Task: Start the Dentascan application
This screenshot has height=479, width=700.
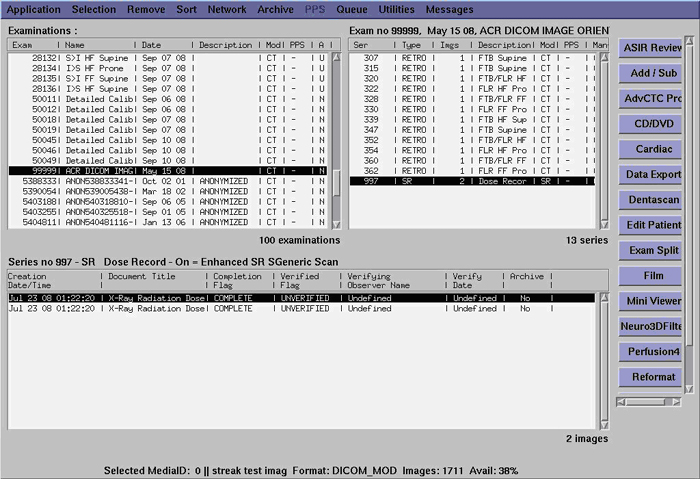Action: (x=653, y=200)
